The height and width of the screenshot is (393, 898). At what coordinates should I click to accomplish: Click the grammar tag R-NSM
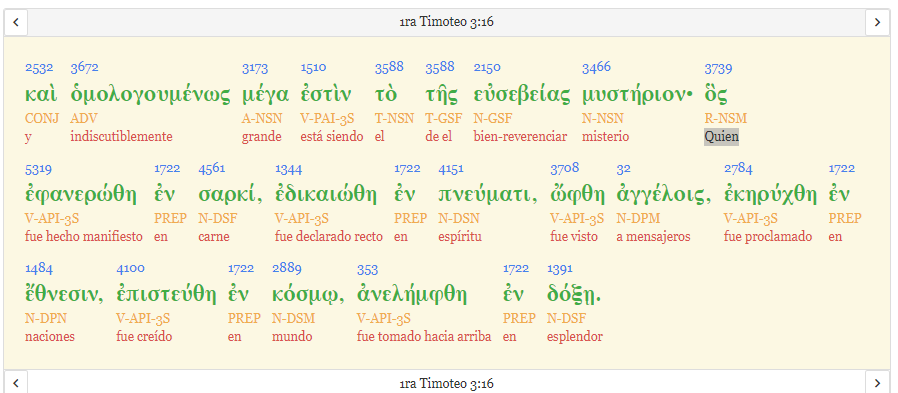click(726, 119)
